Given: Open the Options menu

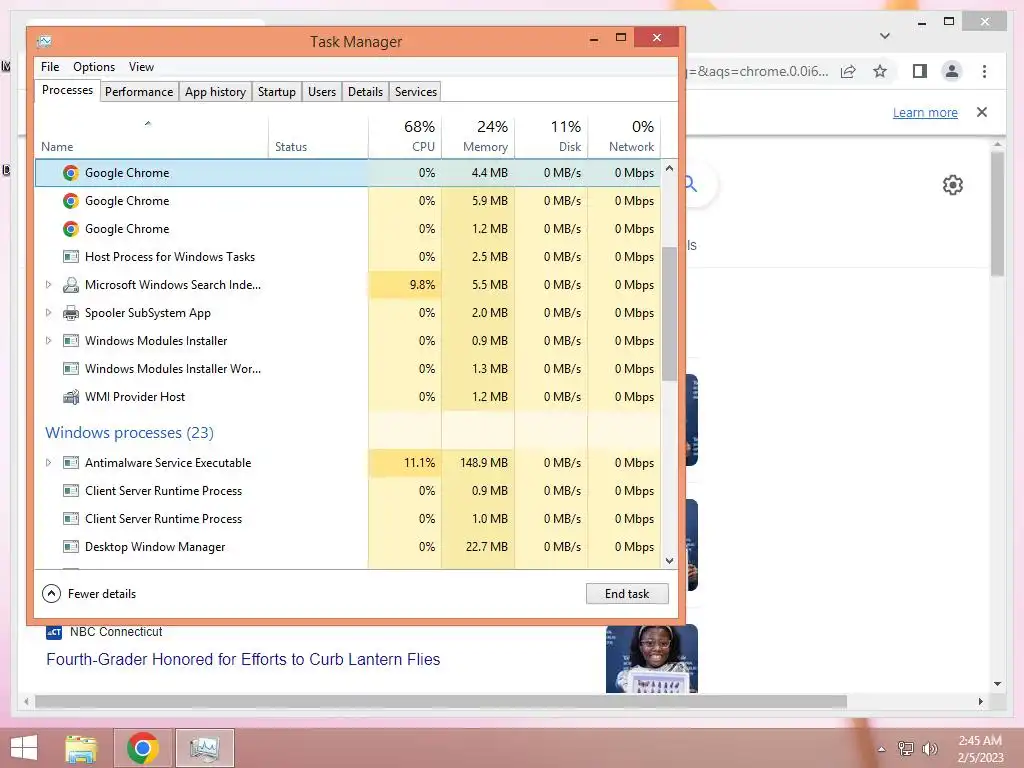Looking at the screenshot, I should click(94, 67).
